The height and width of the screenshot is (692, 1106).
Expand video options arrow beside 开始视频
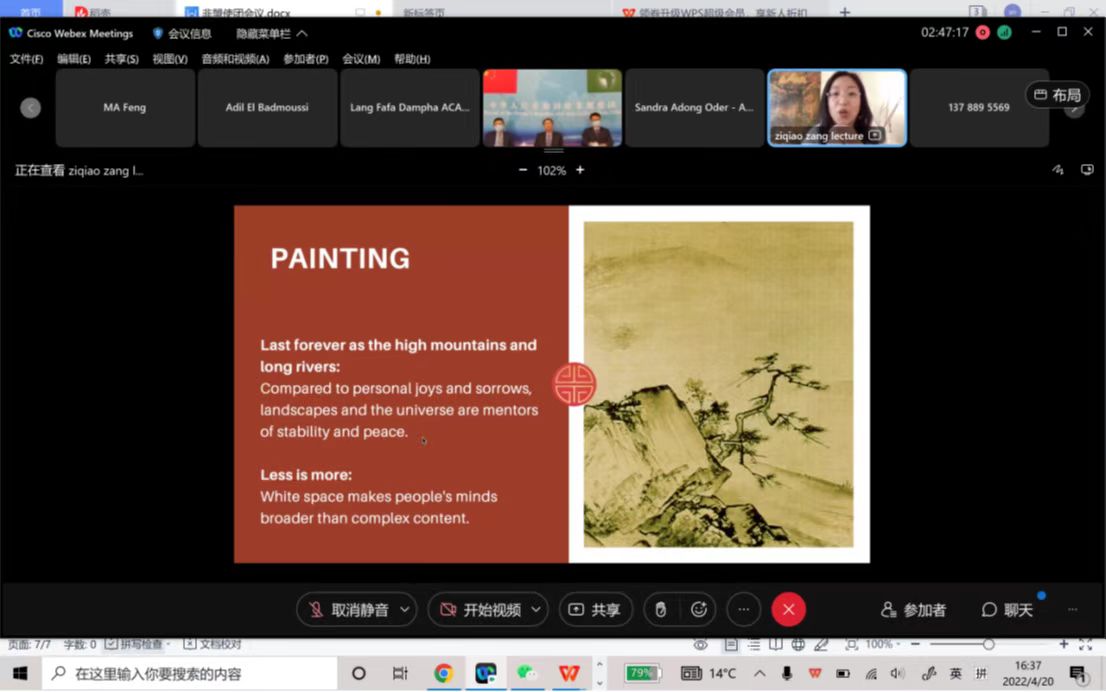(536, 609)
